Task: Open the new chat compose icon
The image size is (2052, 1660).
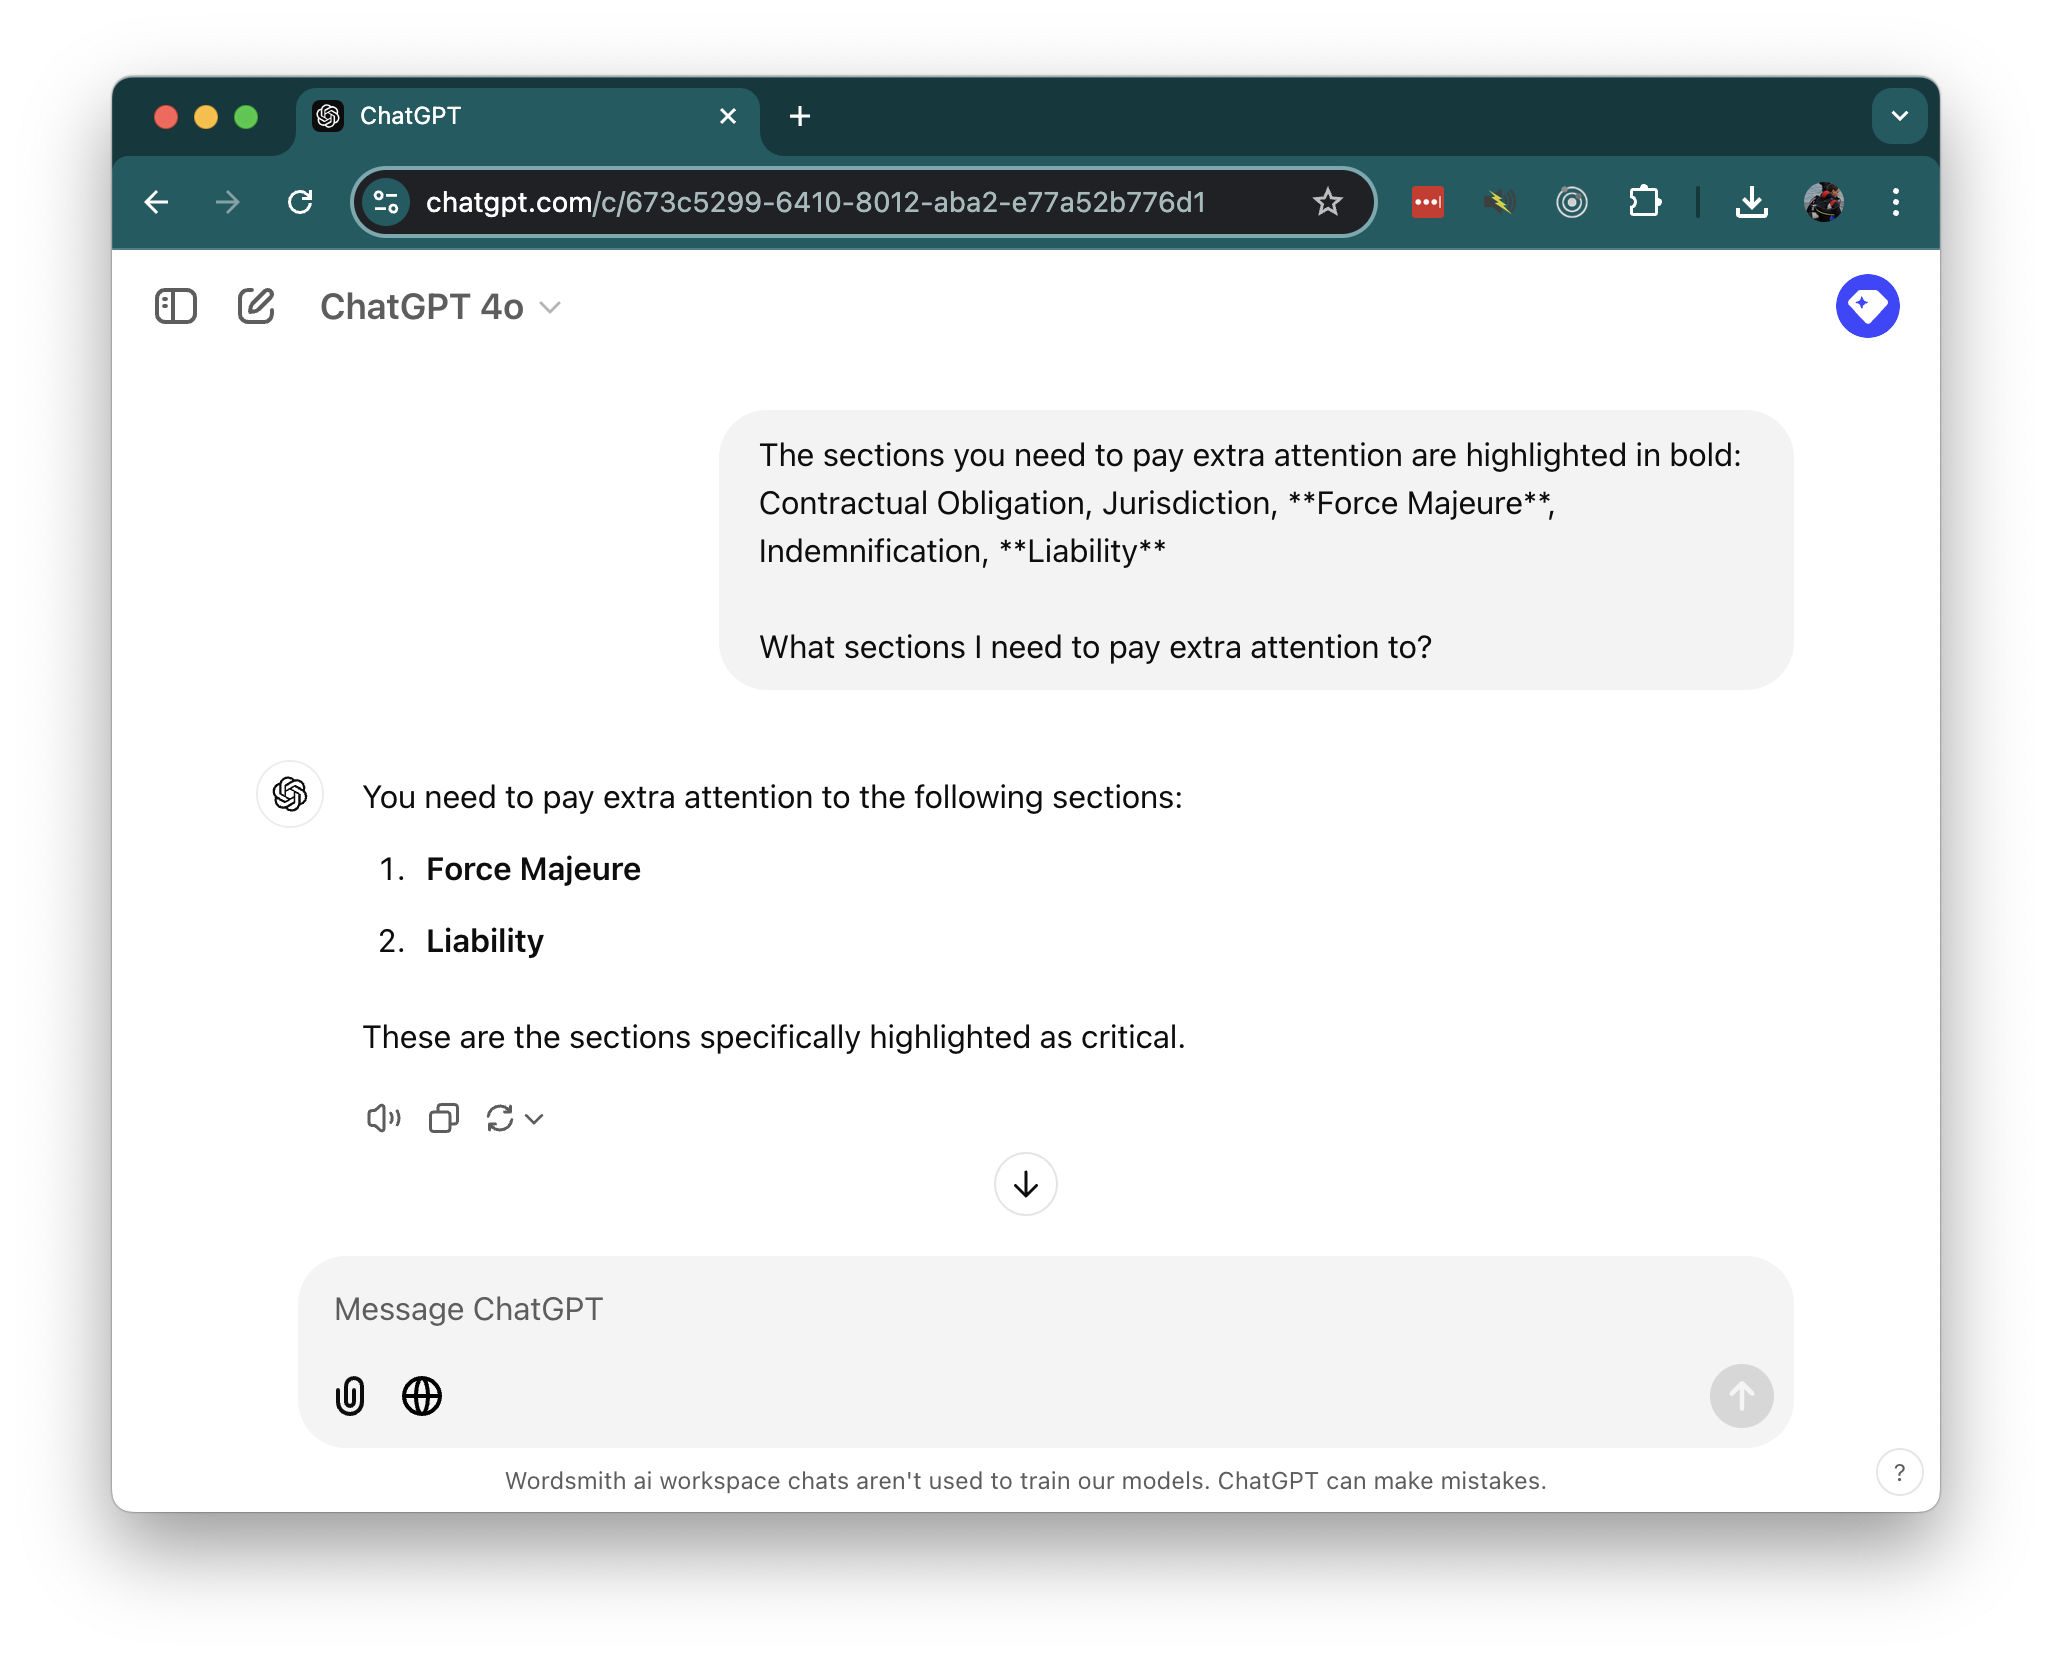Action: coord(256,306)
